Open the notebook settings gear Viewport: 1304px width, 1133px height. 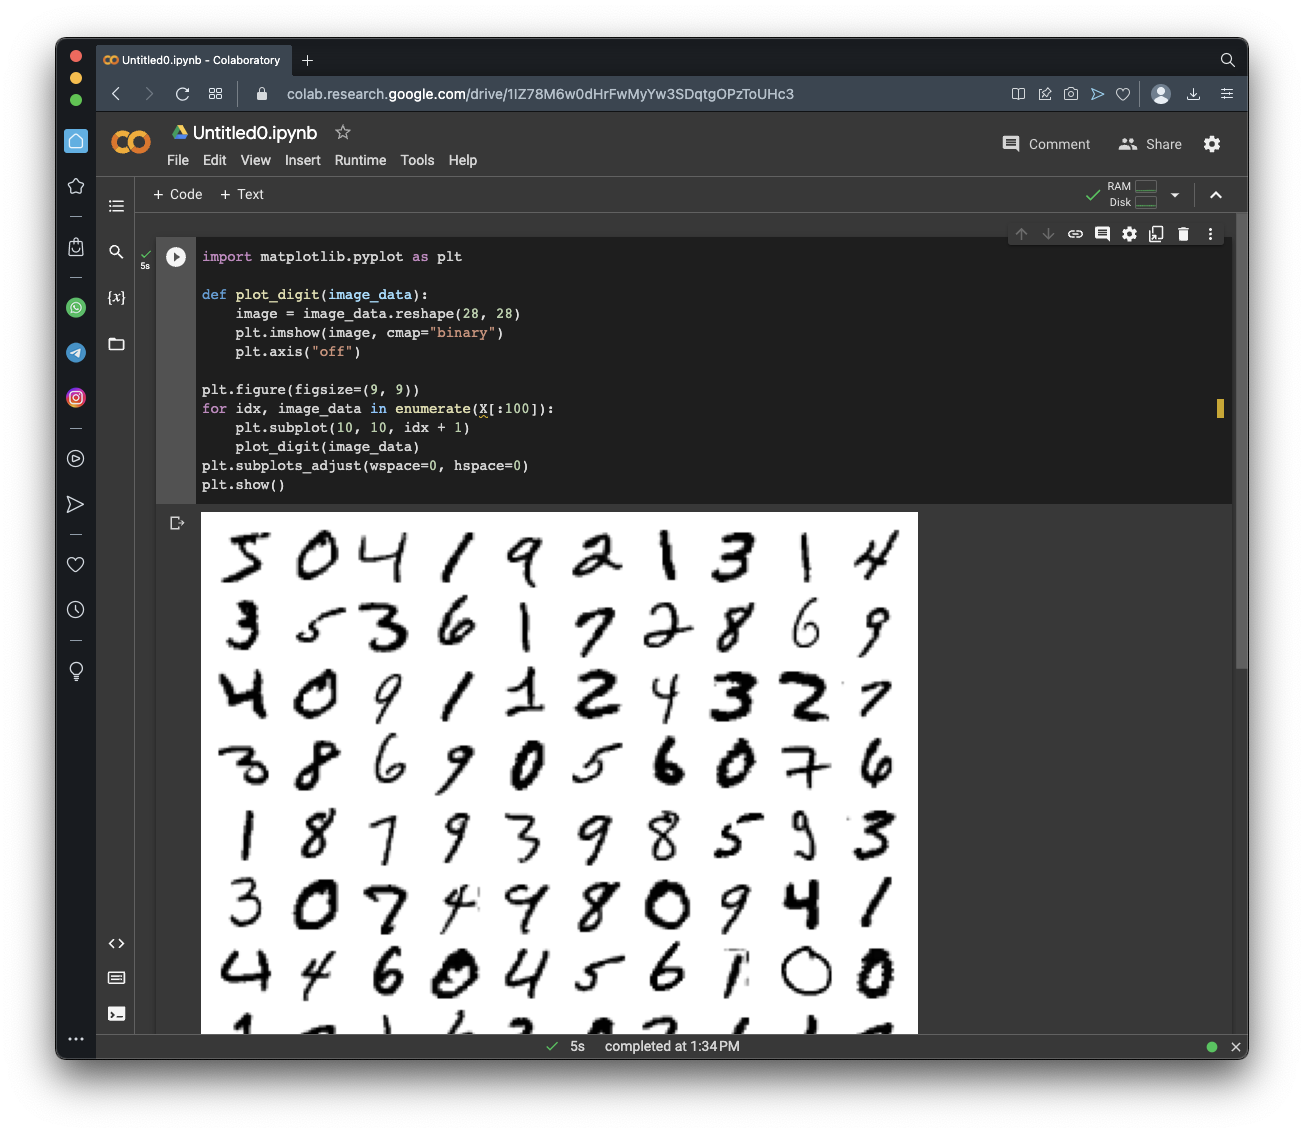pyautogui.click(x=1212, y=144)
